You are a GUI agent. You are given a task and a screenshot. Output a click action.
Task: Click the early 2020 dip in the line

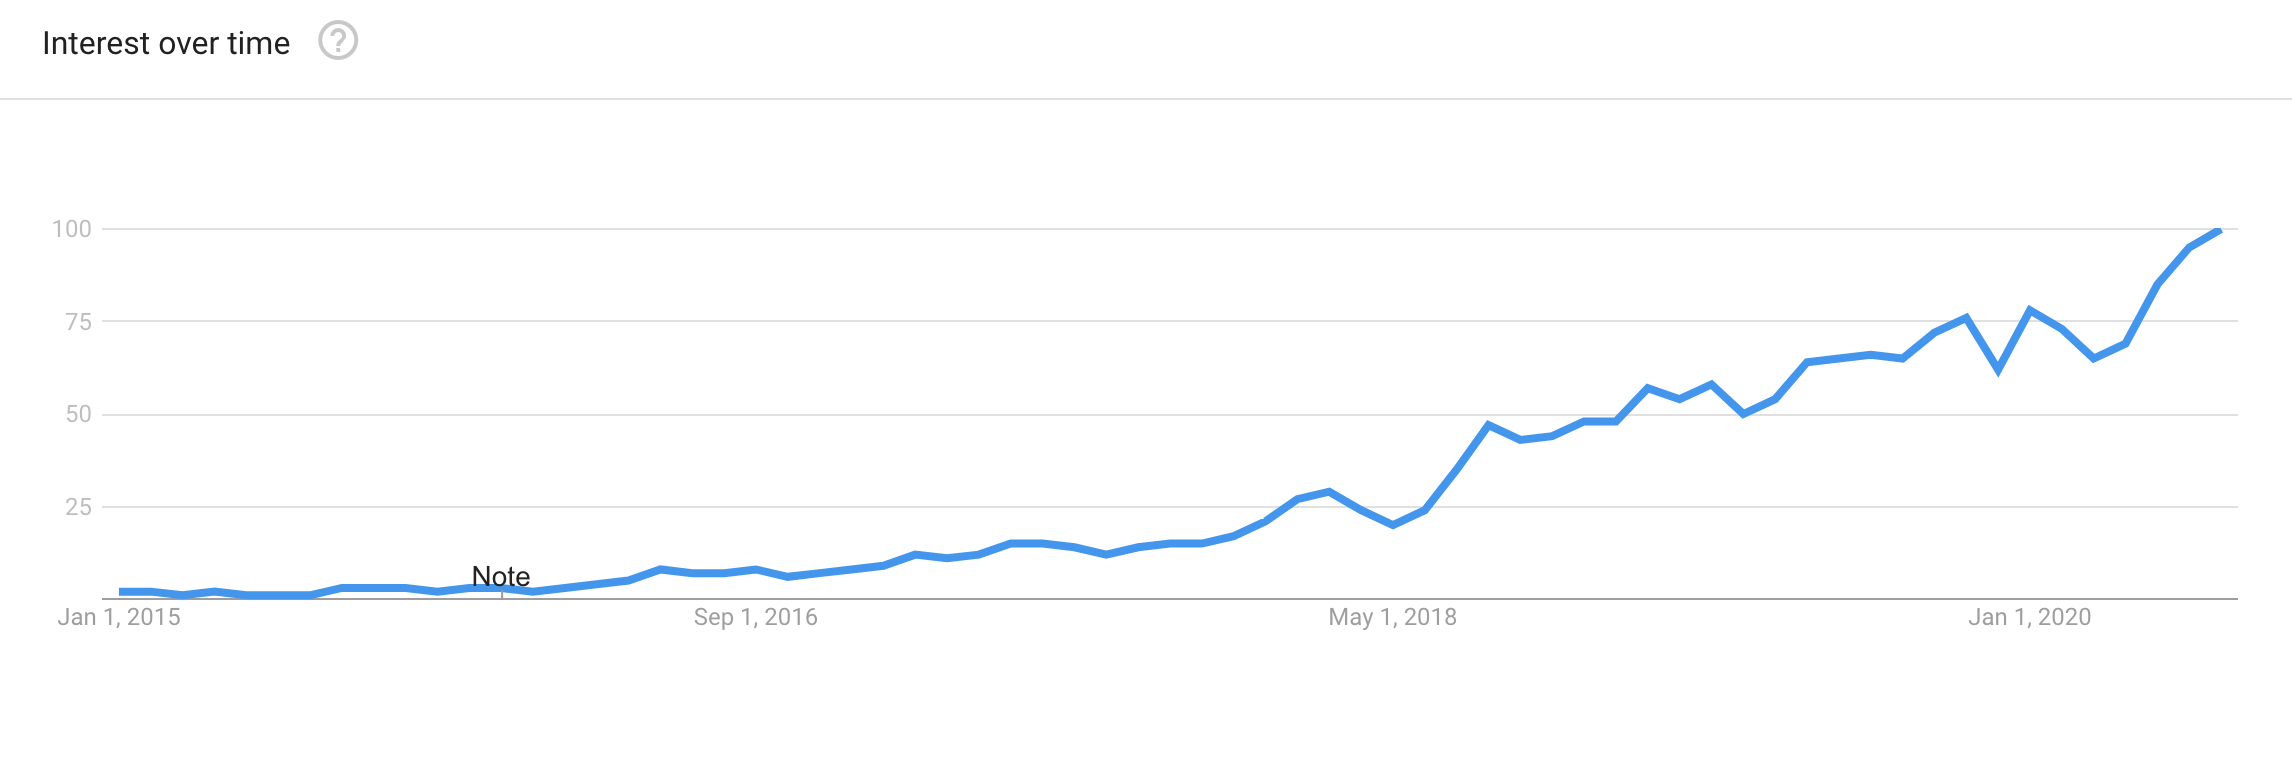pos(1998,370)
